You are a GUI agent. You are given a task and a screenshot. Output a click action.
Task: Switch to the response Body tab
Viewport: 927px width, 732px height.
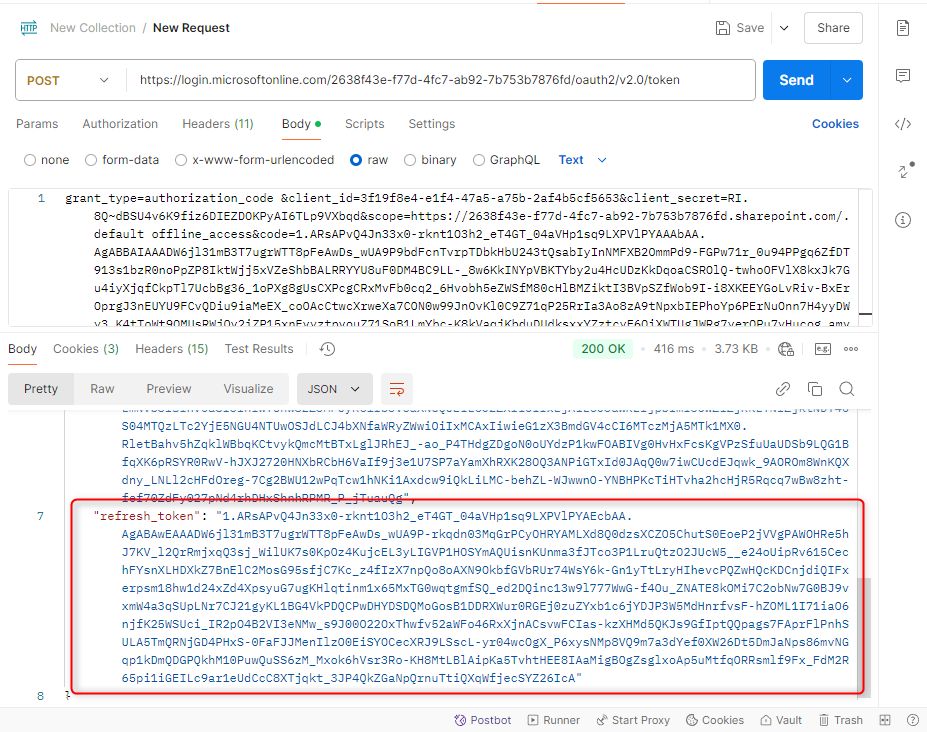[x=22, y=349]
